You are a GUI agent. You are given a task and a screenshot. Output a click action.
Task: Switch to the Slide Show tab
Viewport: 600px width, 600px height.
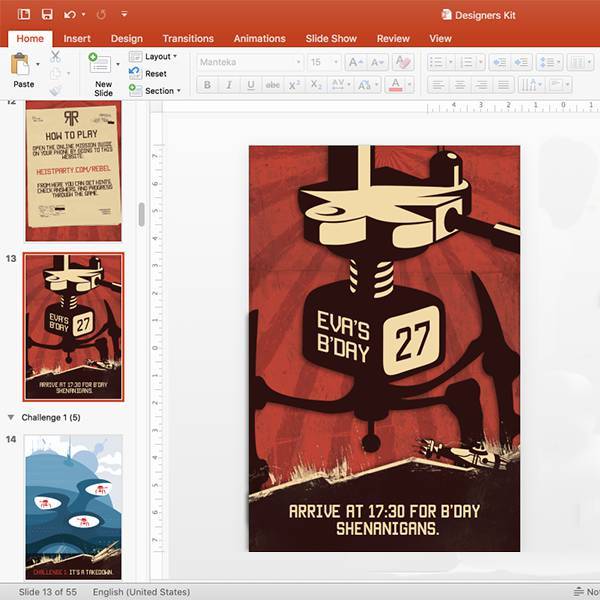click(331, 39)
